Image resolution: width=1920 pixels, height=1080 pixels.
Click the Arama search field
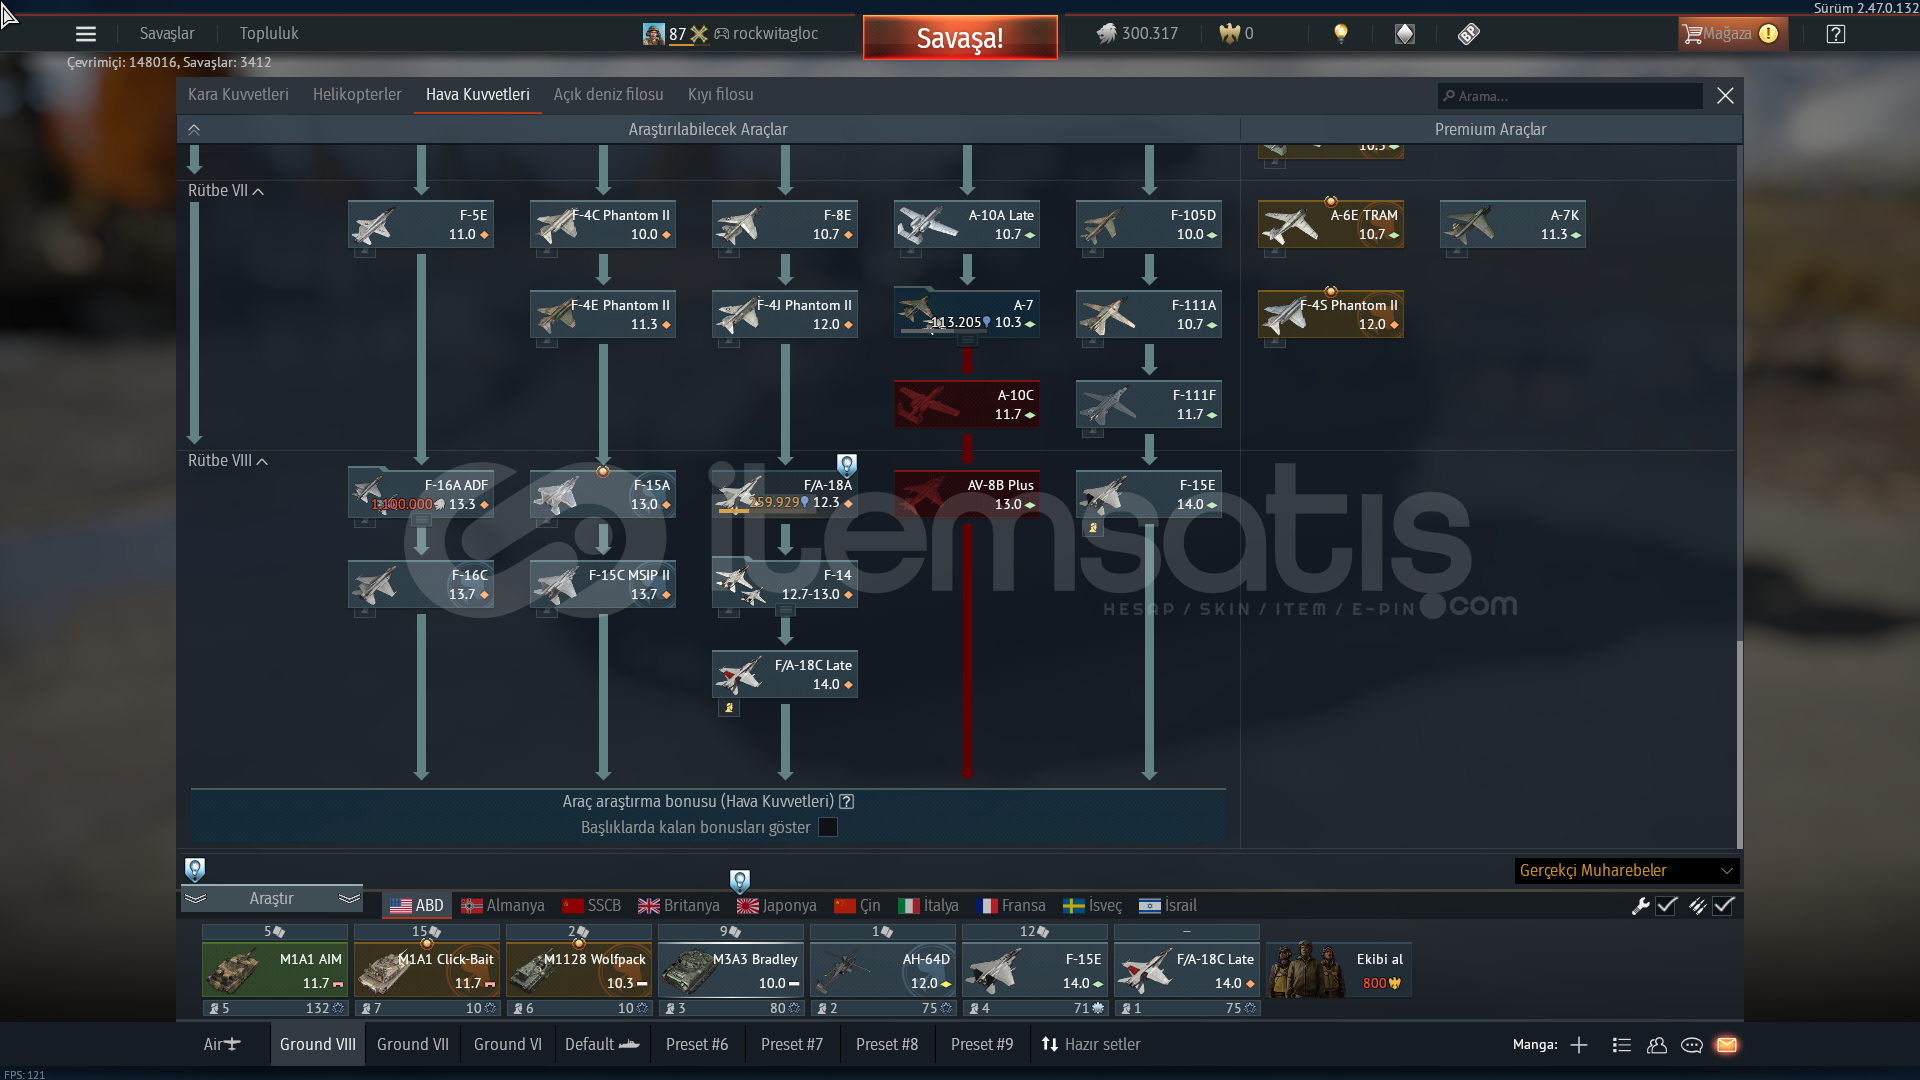click(x=1570, y=96)
